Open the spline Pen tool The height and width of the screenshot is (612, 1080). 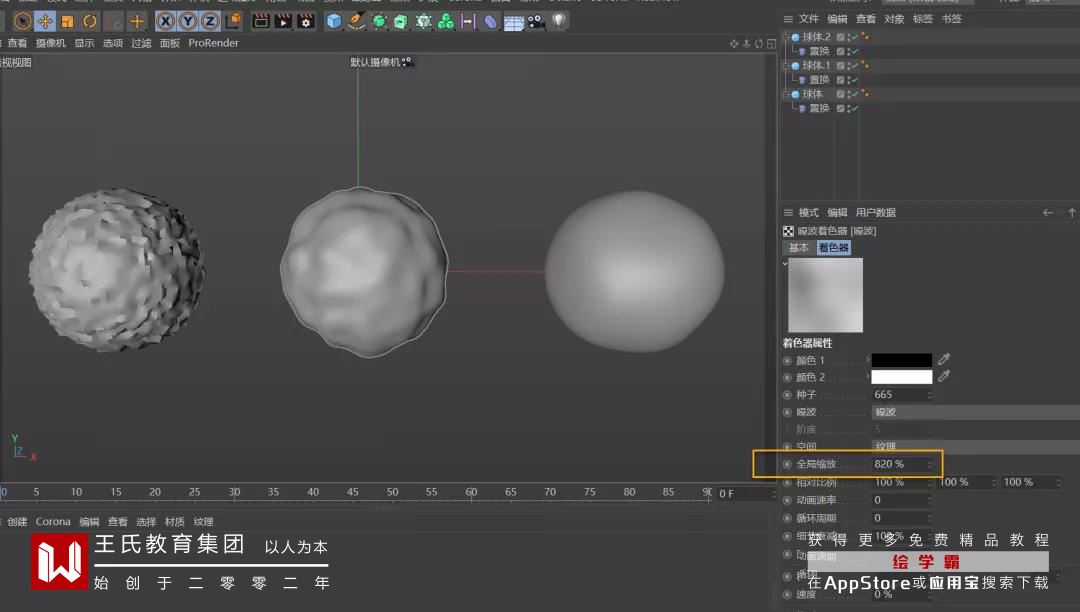(x=356, y=21)
